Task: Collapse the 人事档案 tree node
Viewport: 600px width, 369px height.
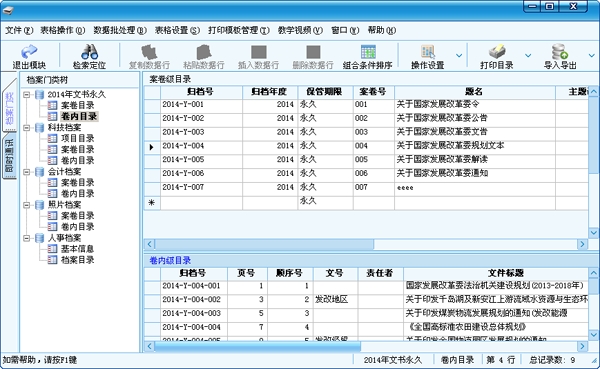Action: (26, 238)
